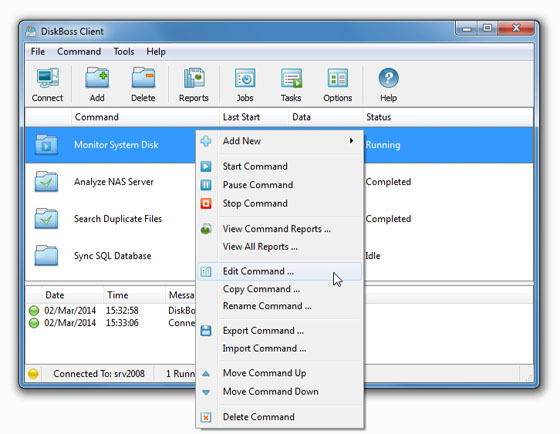Open Reports from the toolbar
The height and width of the screenshot is (434, 560).
[x=194, y=78]
